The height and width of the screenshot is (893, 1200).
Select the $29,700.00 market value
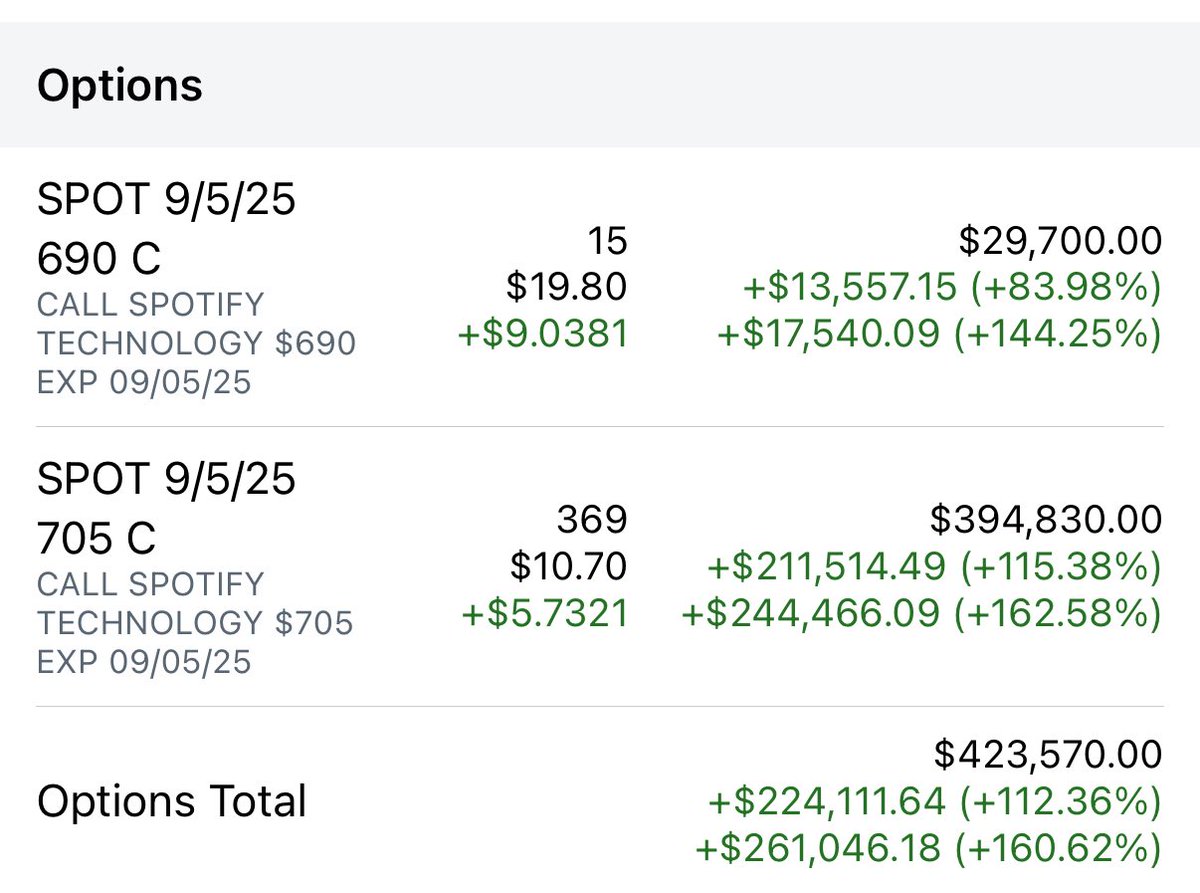pos(1060,241)
